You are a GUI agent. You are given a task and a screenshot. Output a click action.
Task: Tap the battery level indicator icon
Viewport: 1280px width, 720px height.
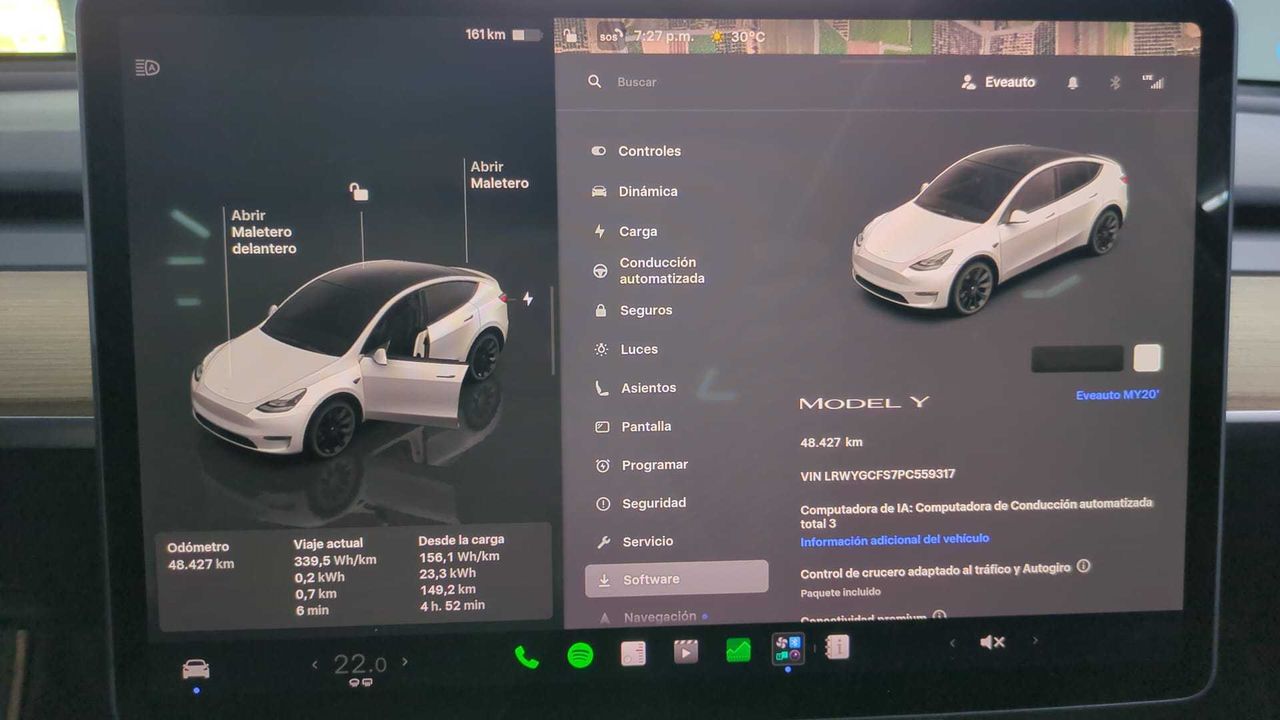pyautogui.click(x=526, y=35)
